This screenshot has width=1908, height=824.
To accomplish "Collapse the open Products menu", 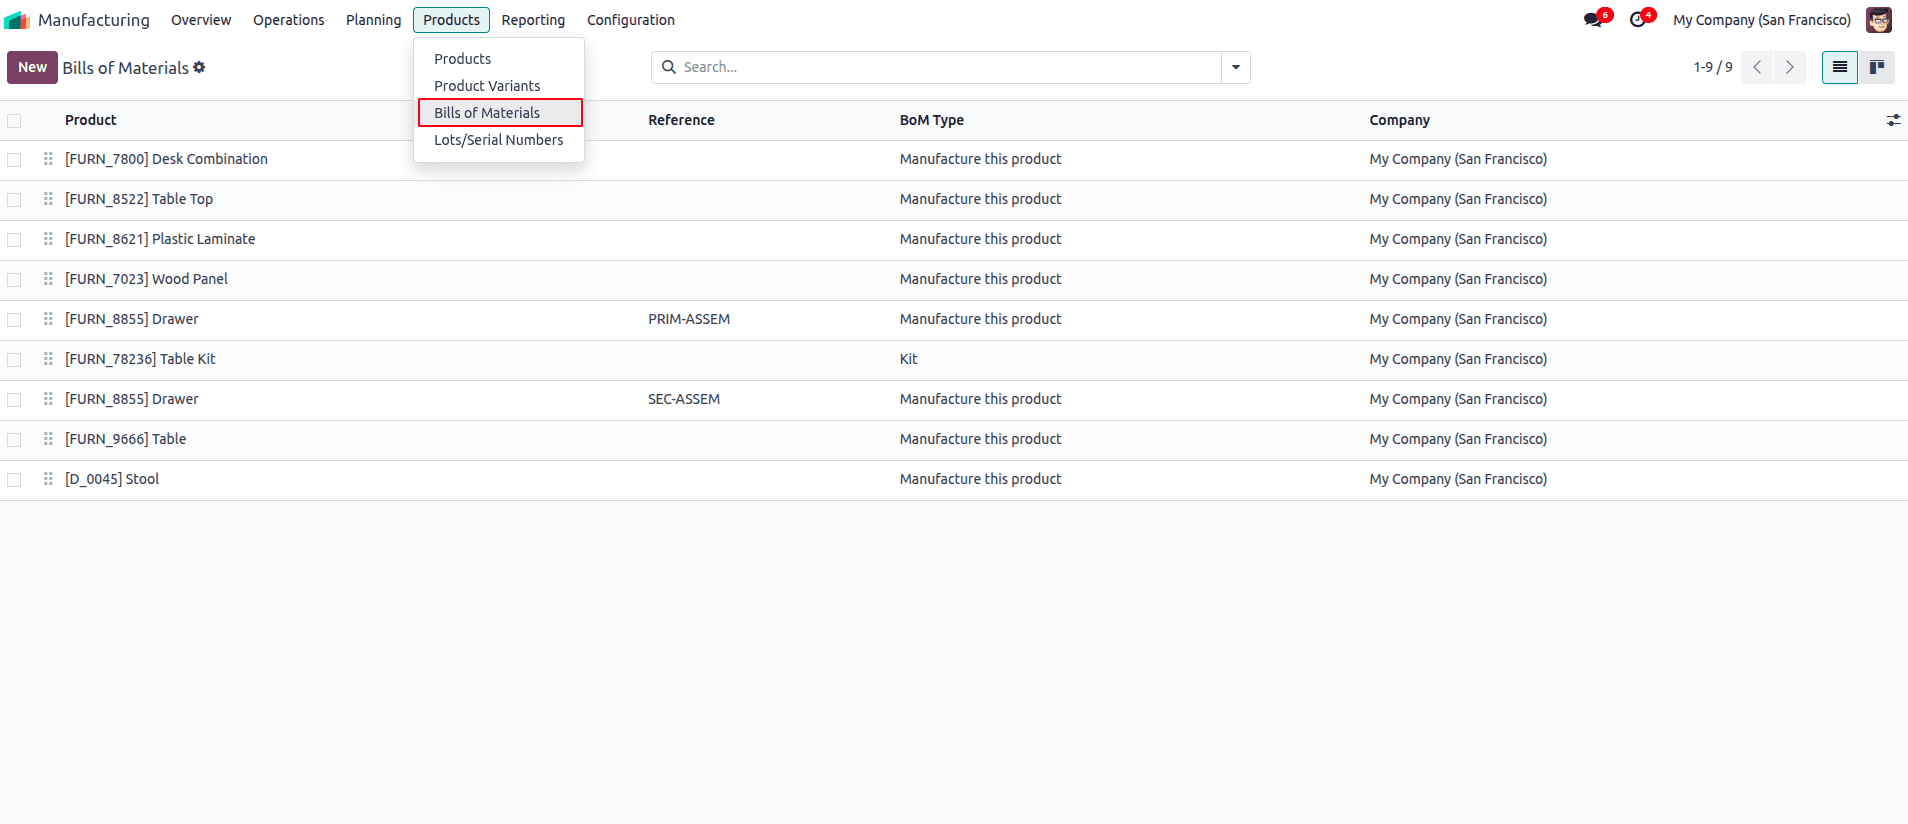I will coord(451,20).
